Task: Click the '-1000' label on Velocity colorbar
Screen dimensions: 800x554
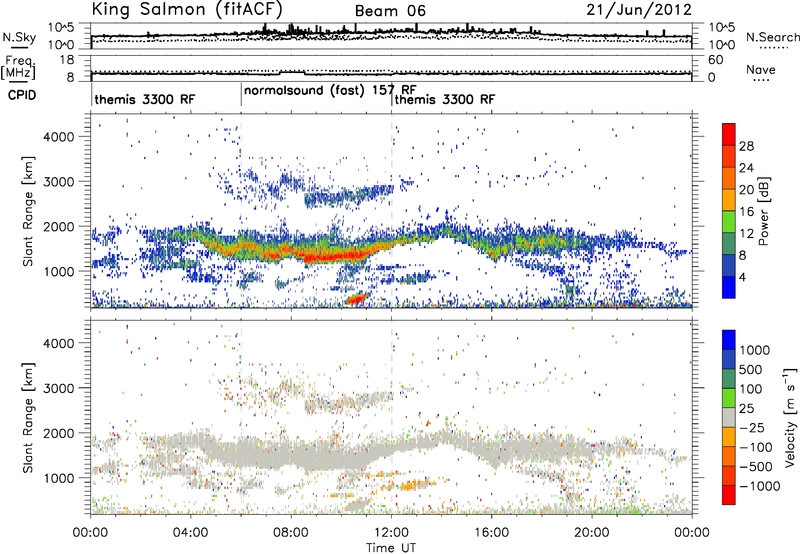Action: coord(760,486)
